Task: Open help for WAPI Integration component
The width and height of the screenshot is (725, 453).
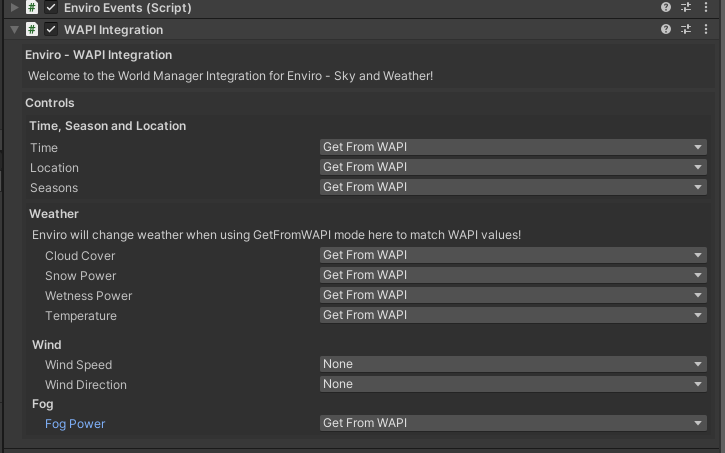Action: (x=666, y=29)
